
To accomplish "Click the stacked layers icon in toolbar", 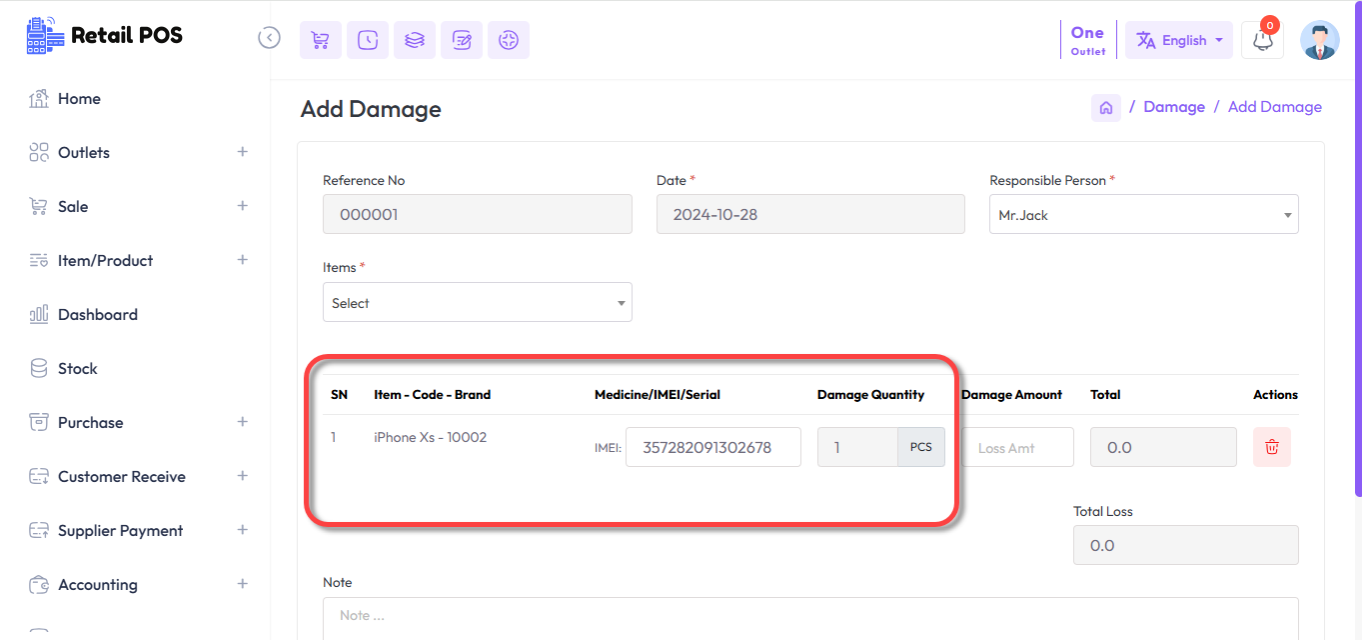I will (414, 40).
